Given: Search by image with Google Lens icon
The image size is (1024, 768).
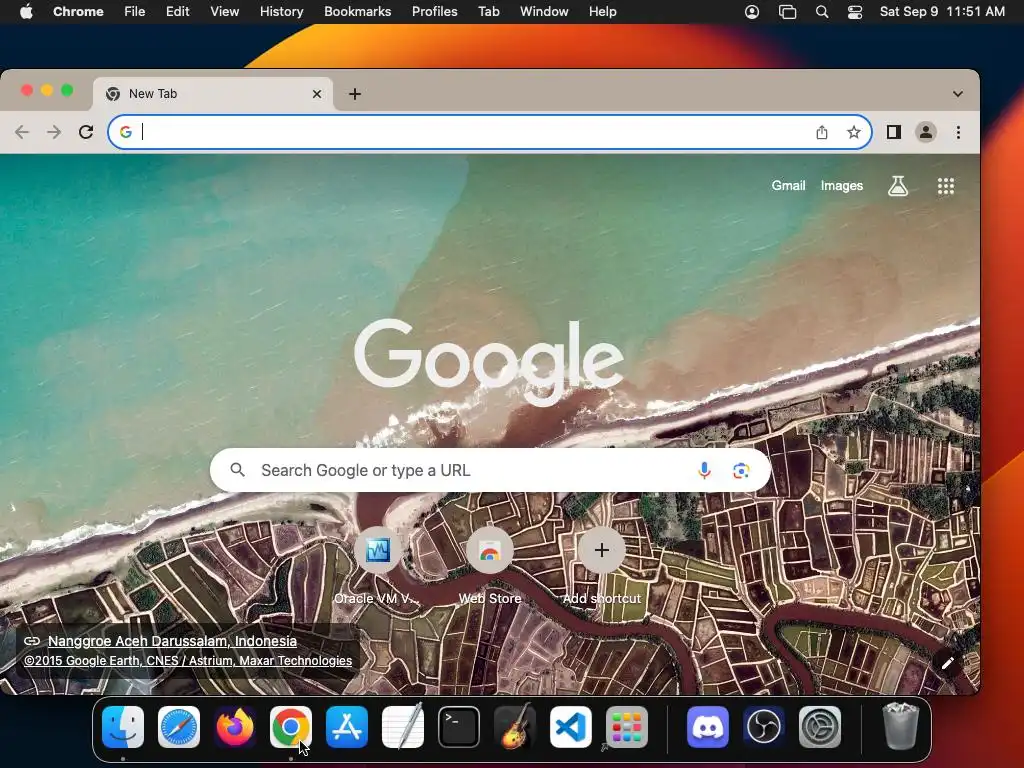Looking at the screenshot, I should click(x=741, y=470).
